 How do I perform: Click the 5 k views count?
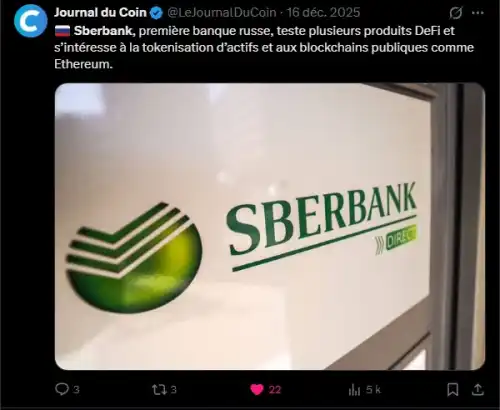click(x=373, y=389)
